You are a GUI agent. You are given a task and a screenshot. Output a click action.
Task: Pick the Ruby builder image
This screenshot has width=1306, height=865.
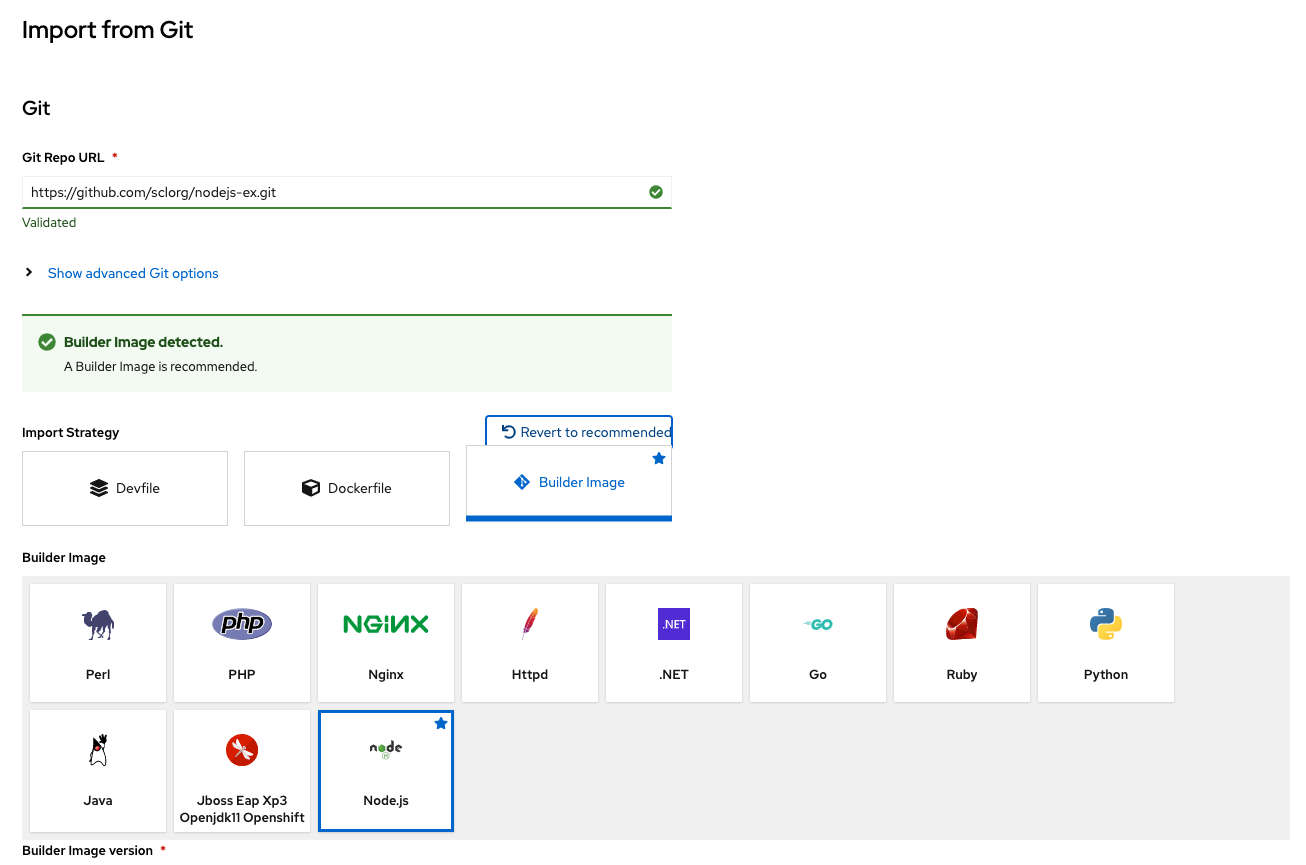(962, 643)
